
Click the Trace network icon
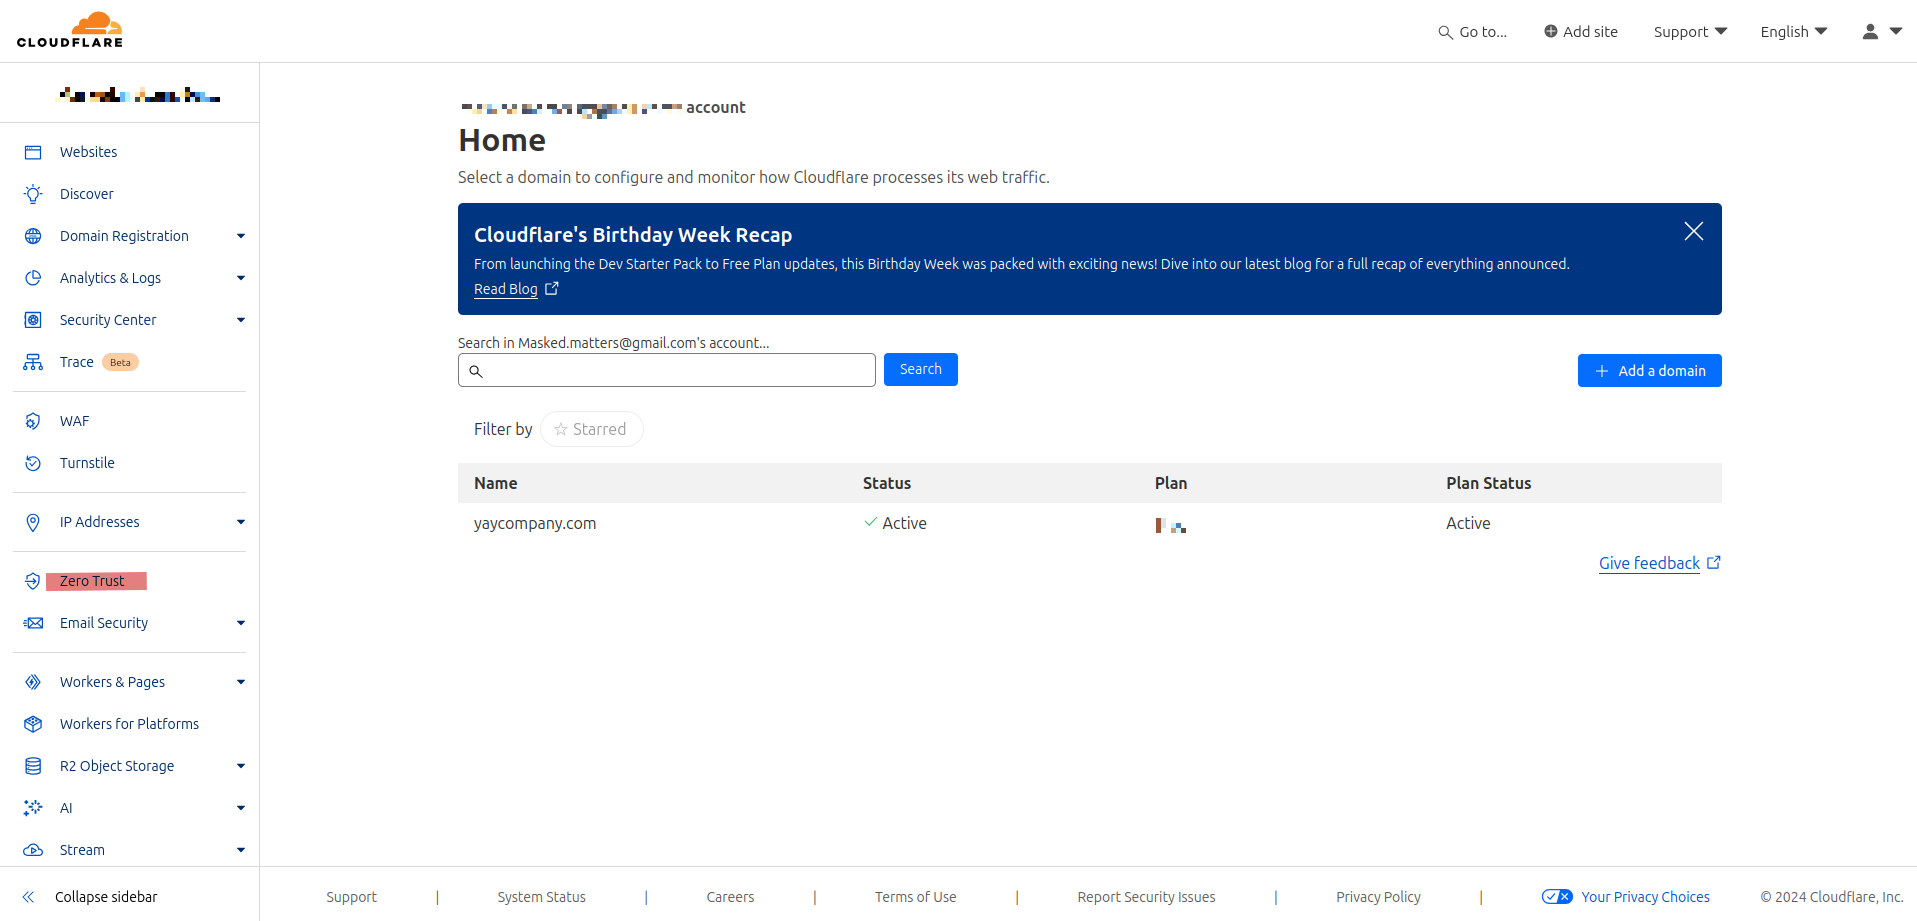tap(33, 362)
